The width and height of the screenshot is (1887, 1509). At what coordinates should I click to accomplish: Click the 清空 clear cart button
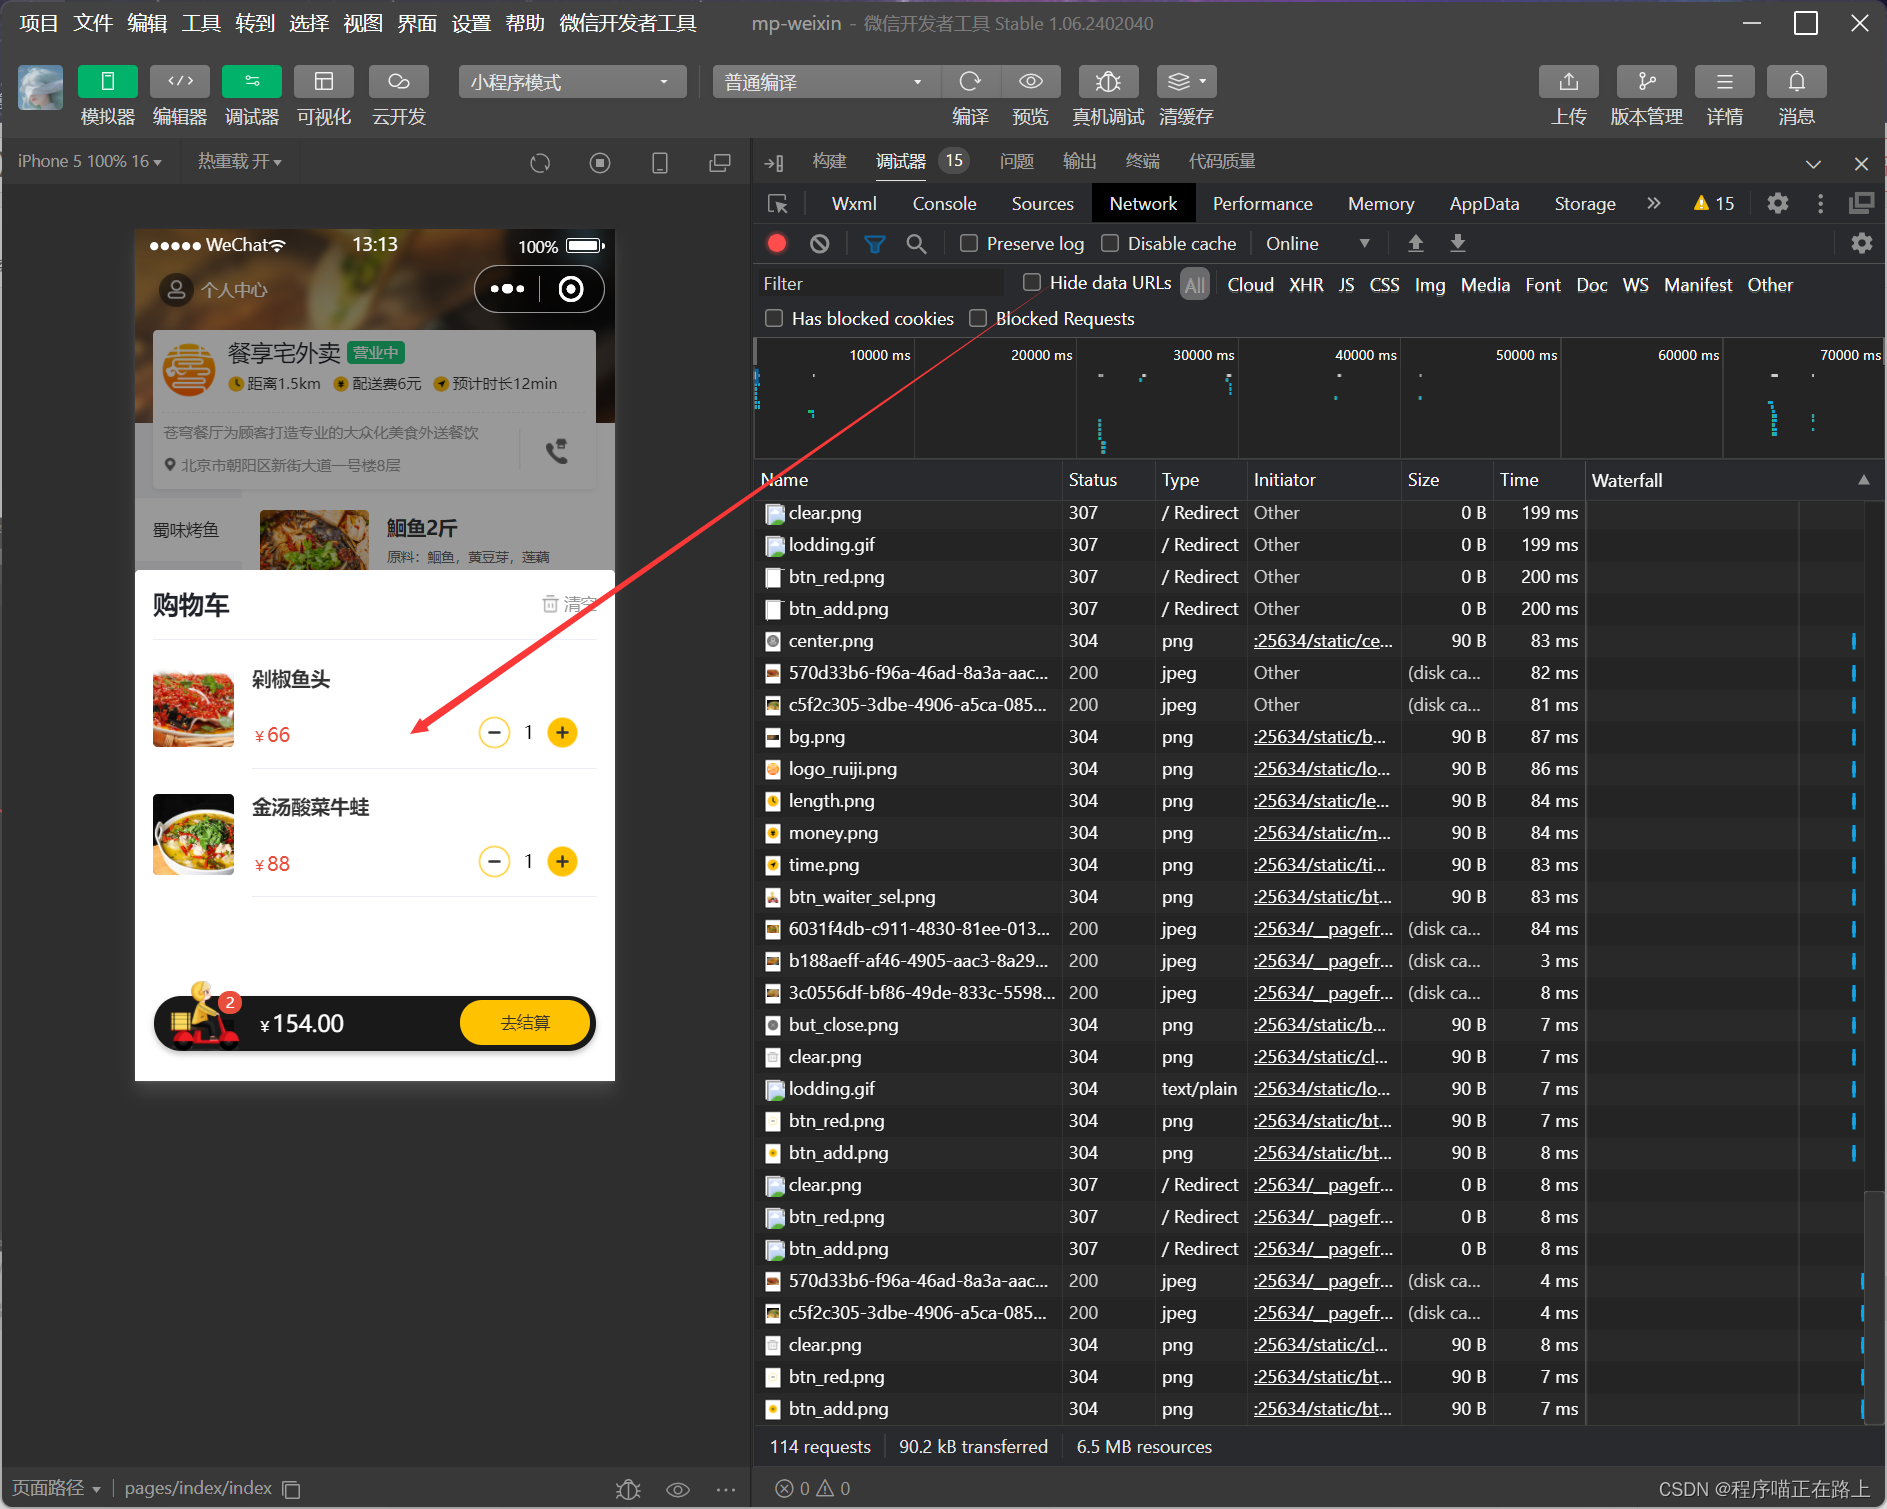(569, 604)
